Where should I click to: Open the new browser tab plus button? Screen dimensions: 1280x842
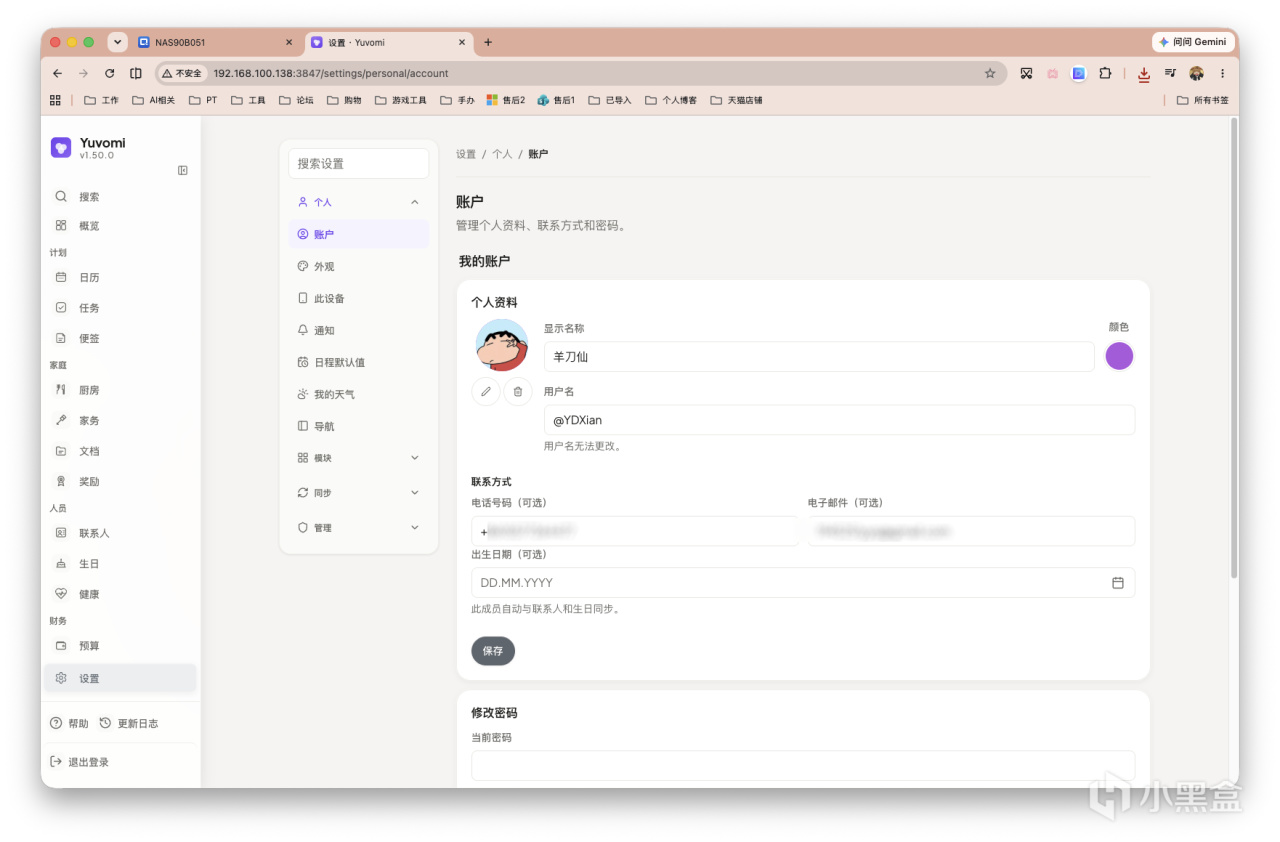coord(488,42)
